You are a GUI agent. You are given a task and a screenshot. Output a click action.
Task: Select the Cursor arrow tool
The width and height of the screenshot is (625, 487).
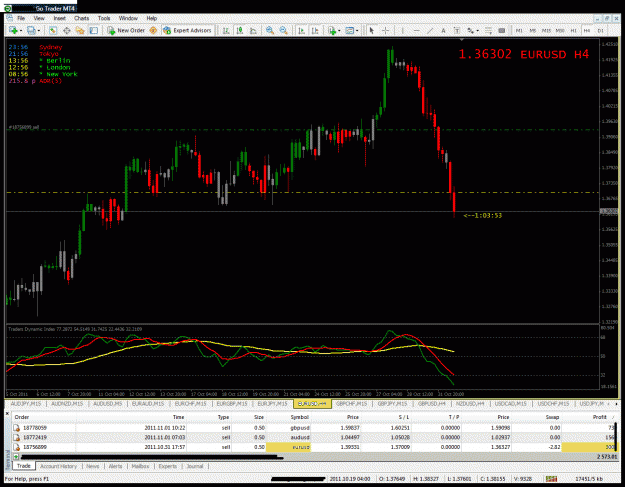coord(371,30)
